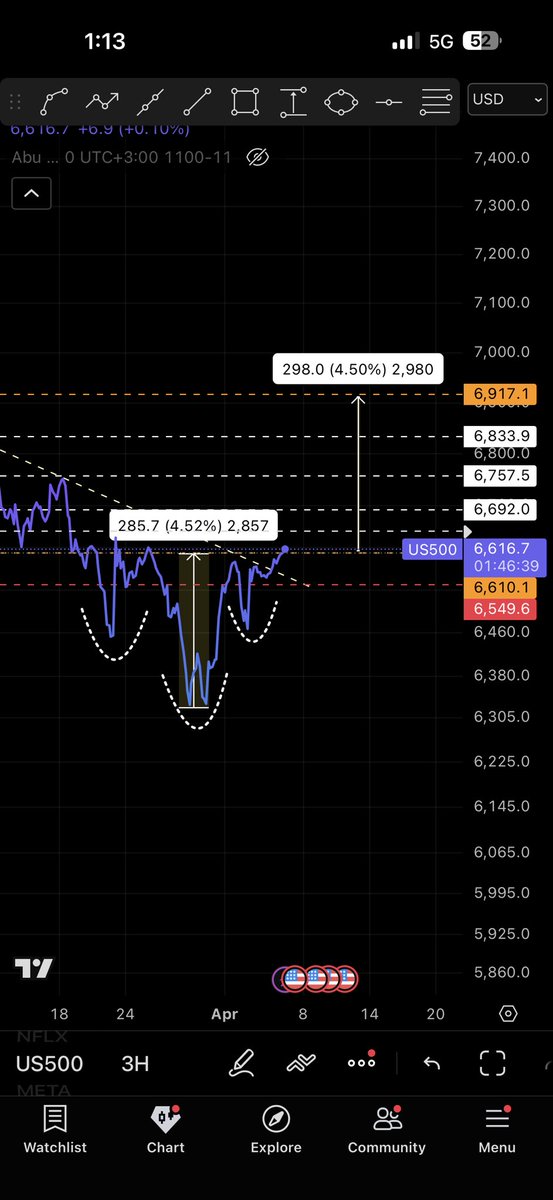Open the Community tab
The image size is (553, 1200).
coord(387,1130)
